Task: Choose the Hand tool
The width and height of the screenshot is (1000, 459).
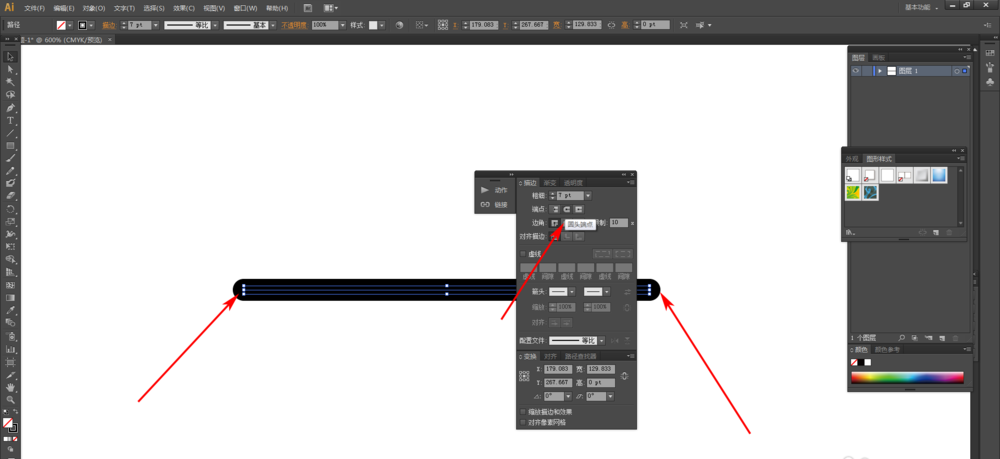Action: tap(10, 386)
